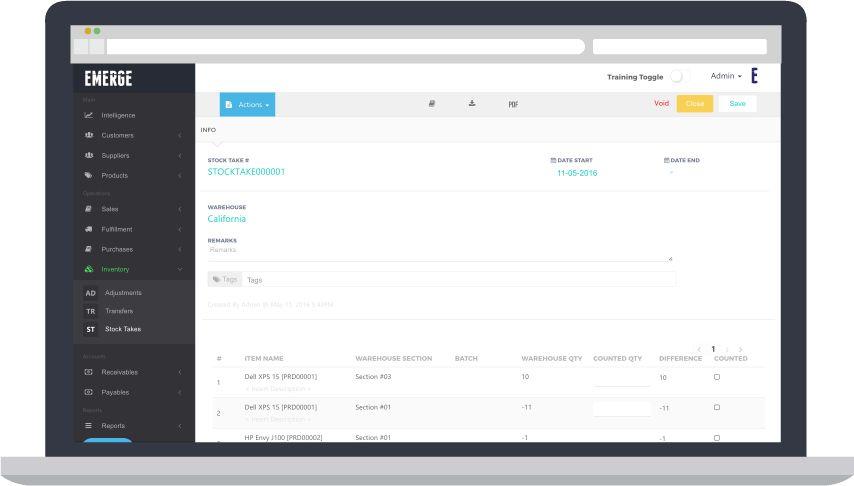Click the TR Transfers badge
Viewport: 854px width, 486px height.
[90, 311]
